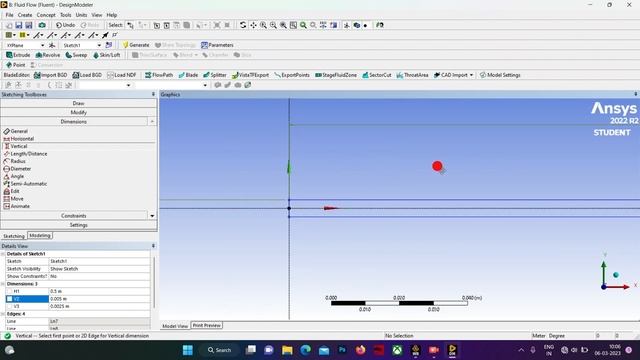This screenshot has width=640, height=360.
Task: Click the New Sketch icon
Action: coord(109,45)
